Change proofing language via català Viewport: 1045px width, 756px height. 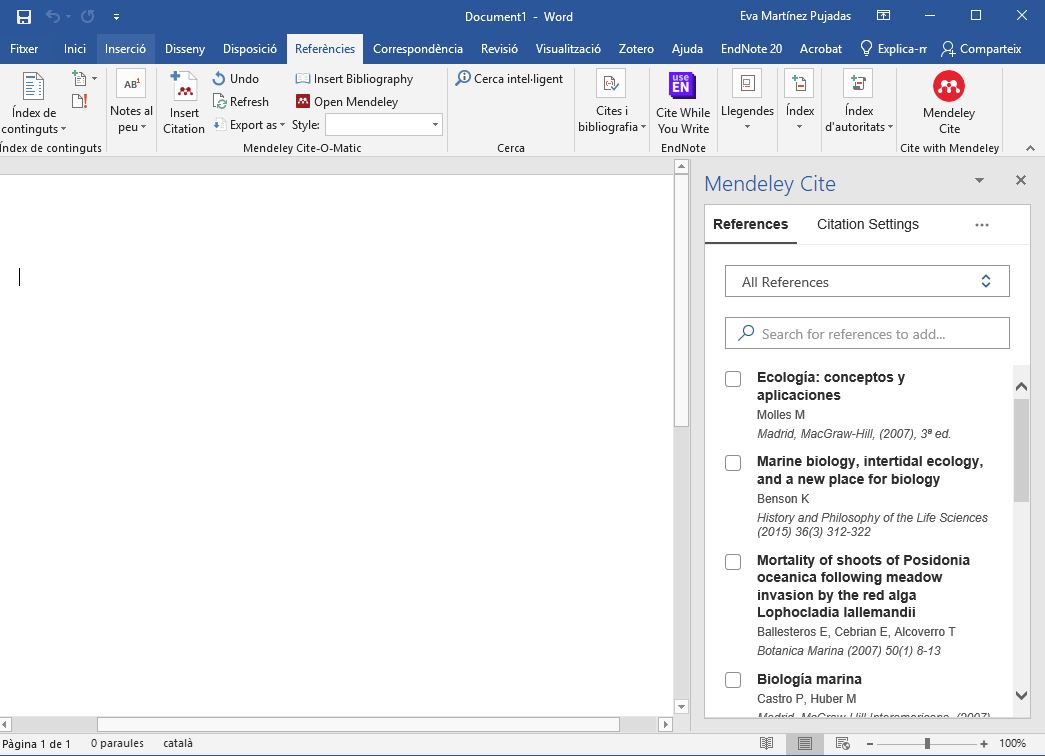(x=178, y=743)
